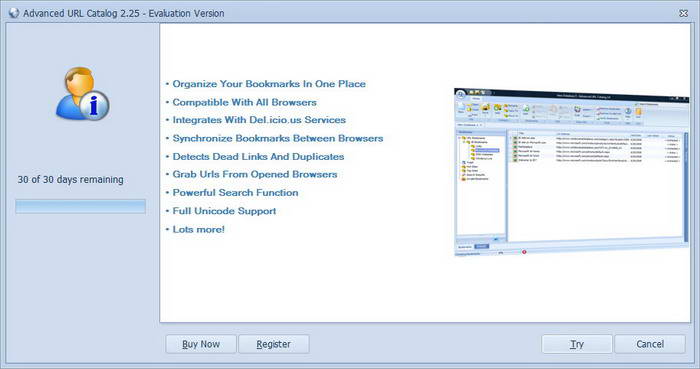Image resolution: width=700 pixels, height=369 pixels.
Task: Select '30 of 30 days remaining' text
Action: 71,179
